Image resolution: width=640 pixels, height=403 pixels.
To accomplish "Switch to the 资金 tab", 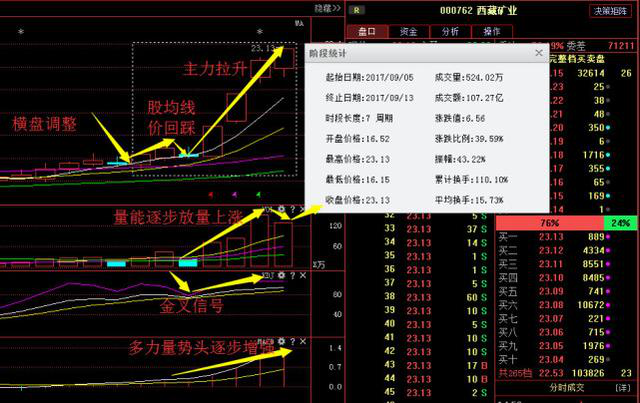I will (408, 31).
